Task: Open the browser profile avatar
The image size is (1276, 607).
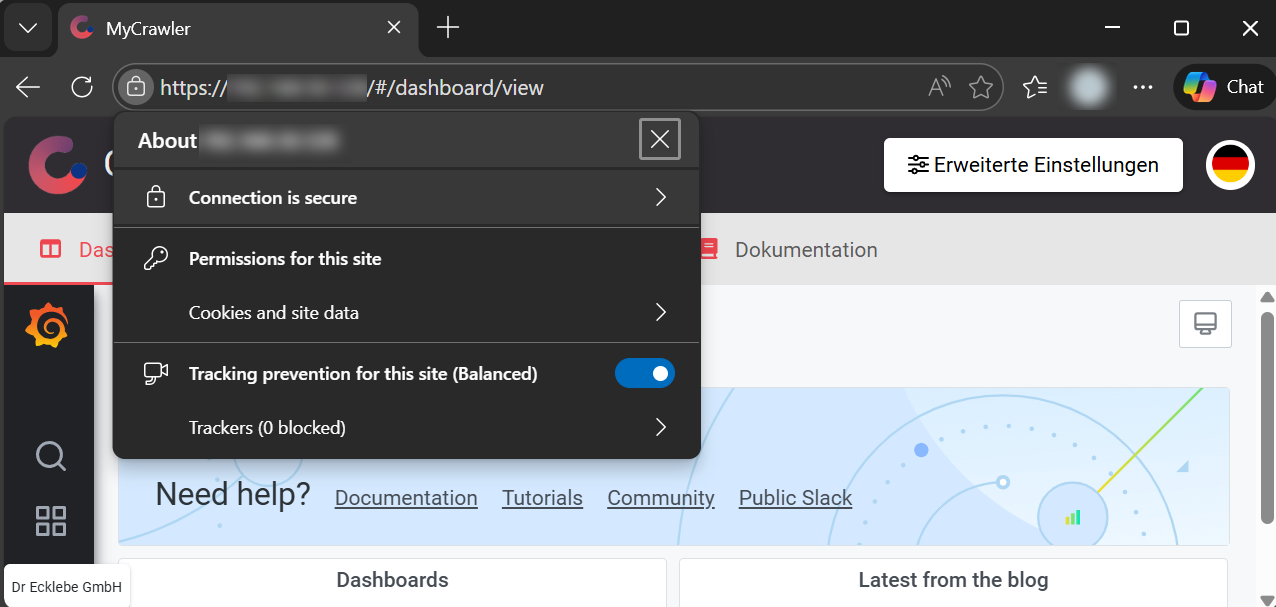Action: 1088,88
